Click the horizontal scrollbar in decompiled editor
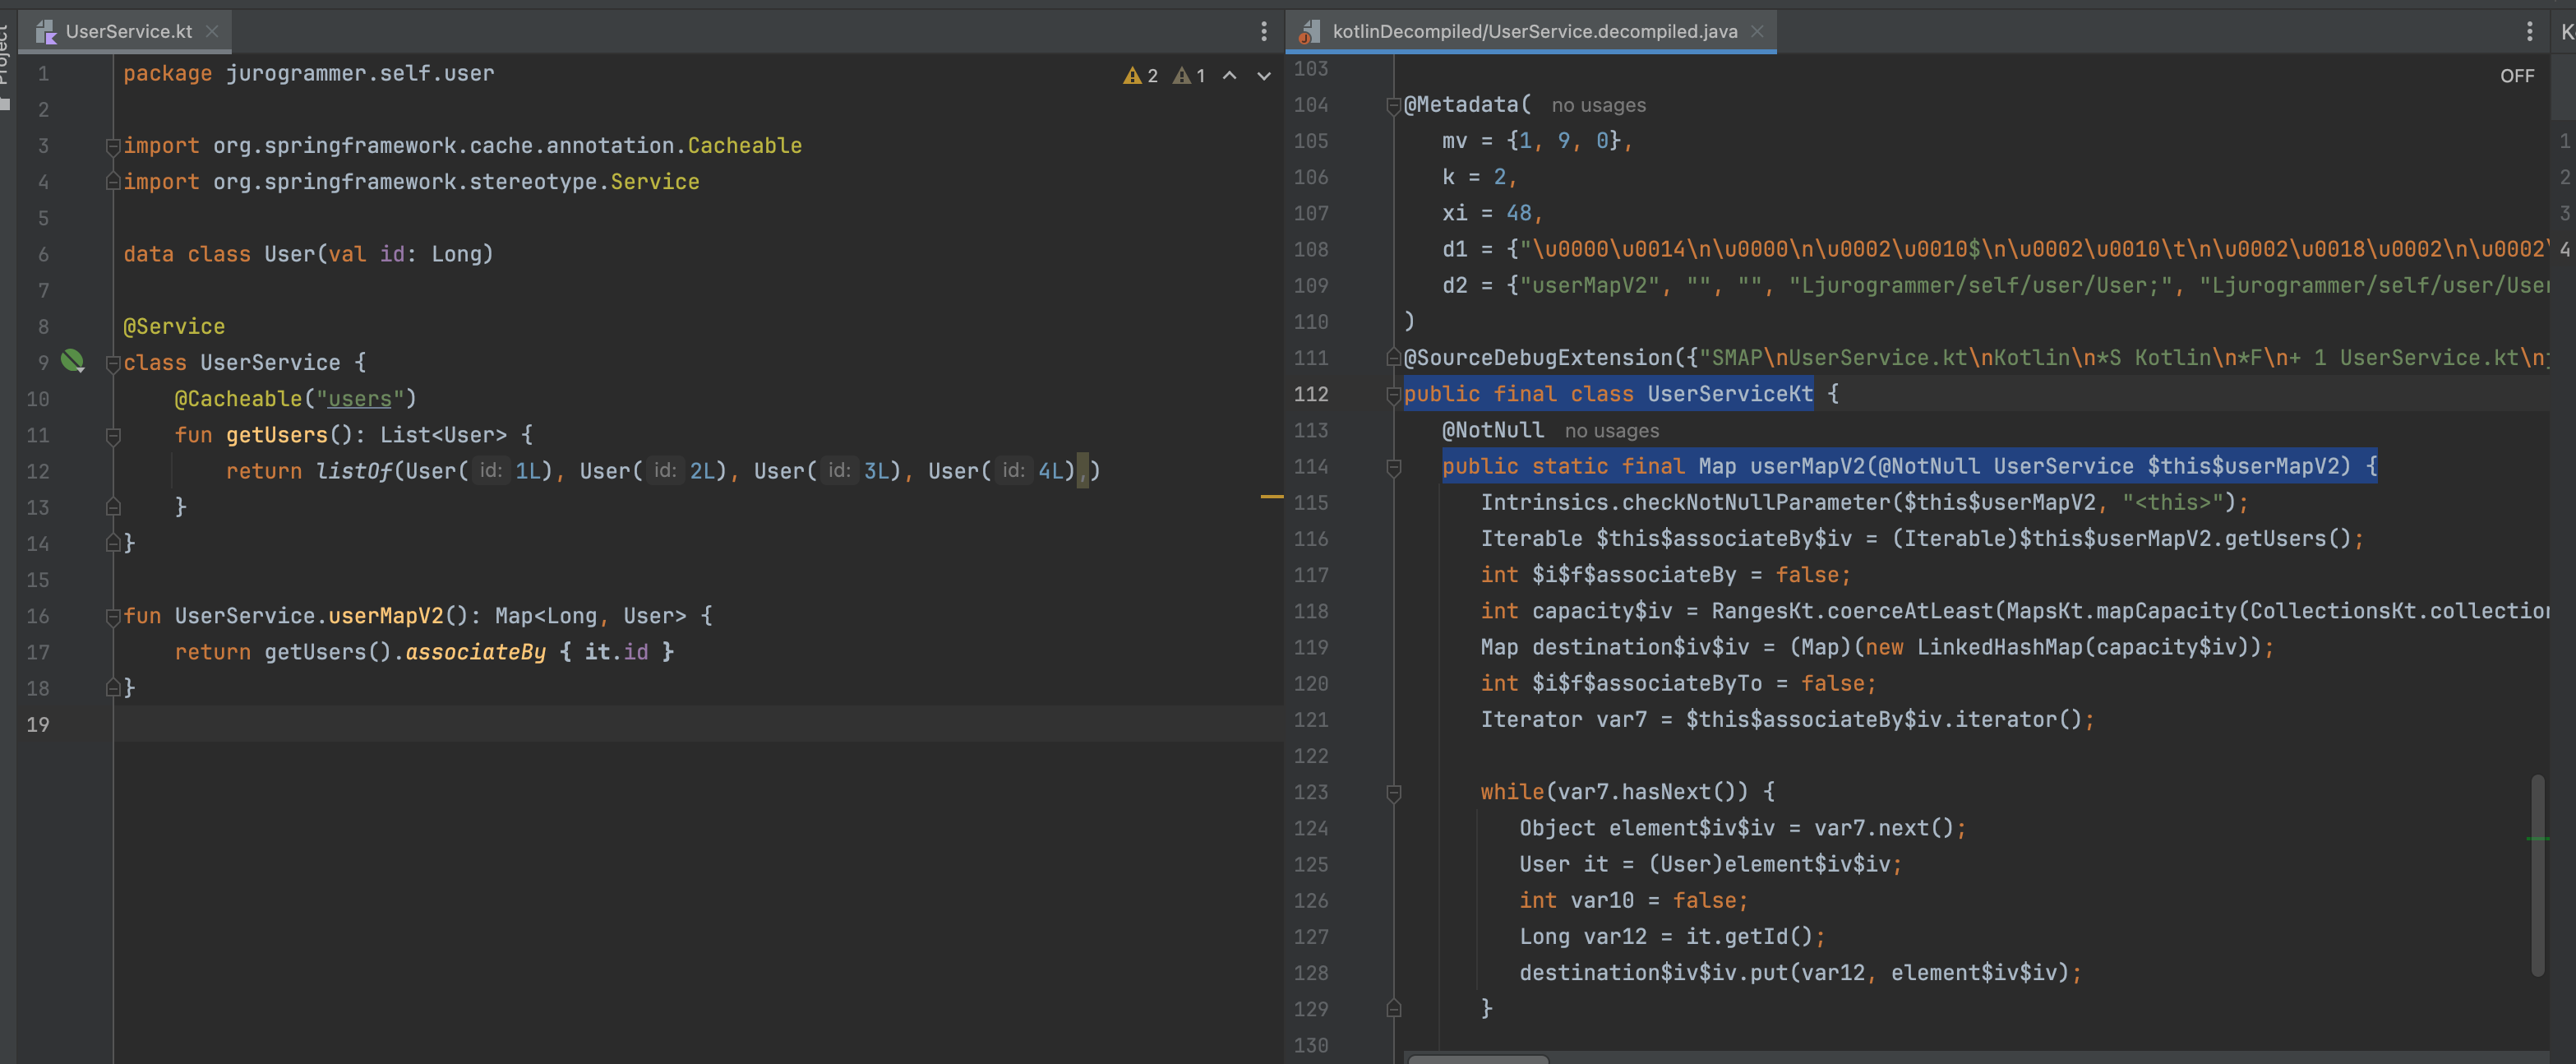This screenshot has width=2576, height=1064. (1477, 1058)
